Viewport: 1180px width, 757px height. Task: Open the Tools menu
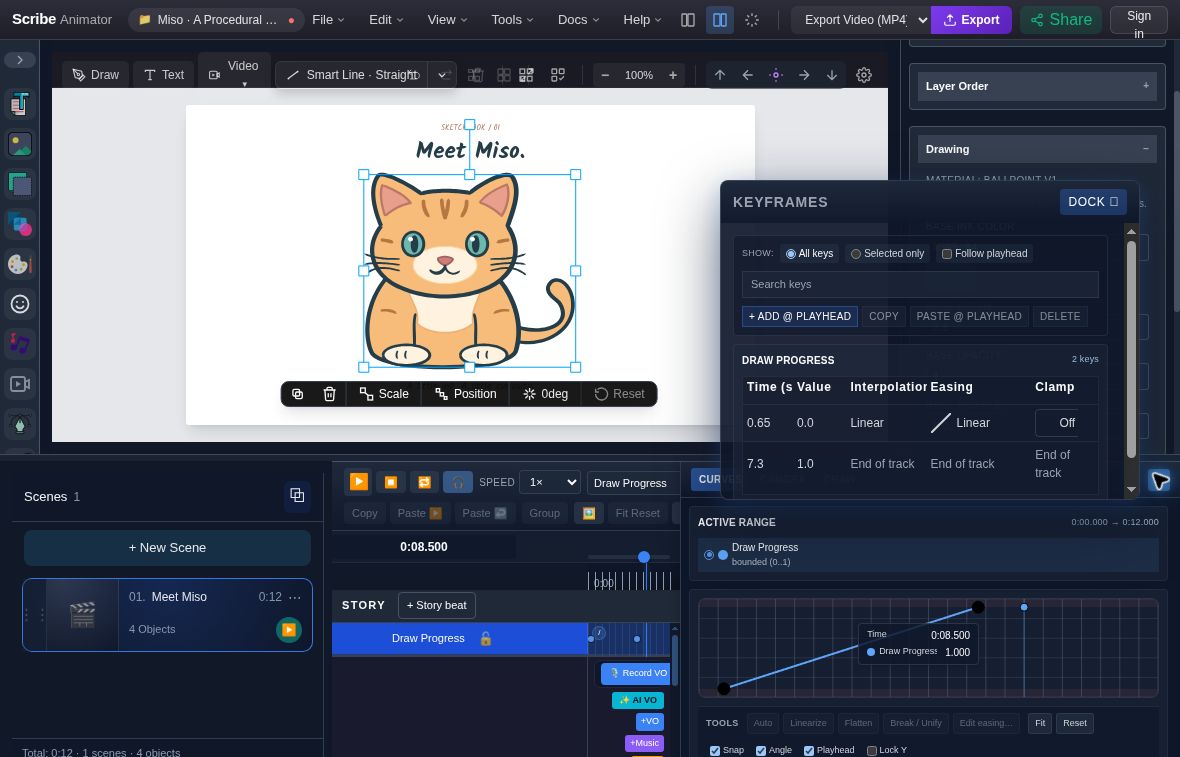coord(512,20)
